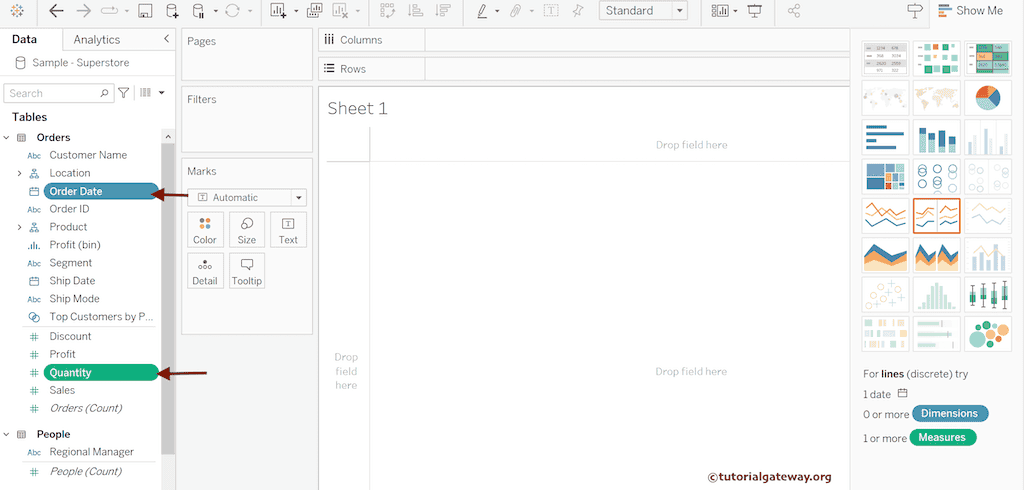The width and height of the screenshot is (1024, 490).
Task: Click the New Worksheet icon
Action: (278, 11)
